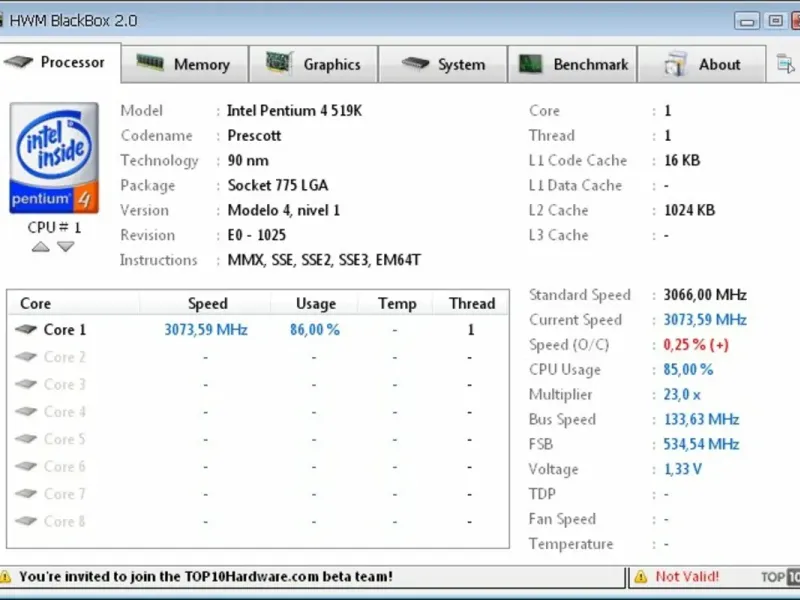
Task: Click the processor chip icon on Processor tab
Action: point(18,62)
